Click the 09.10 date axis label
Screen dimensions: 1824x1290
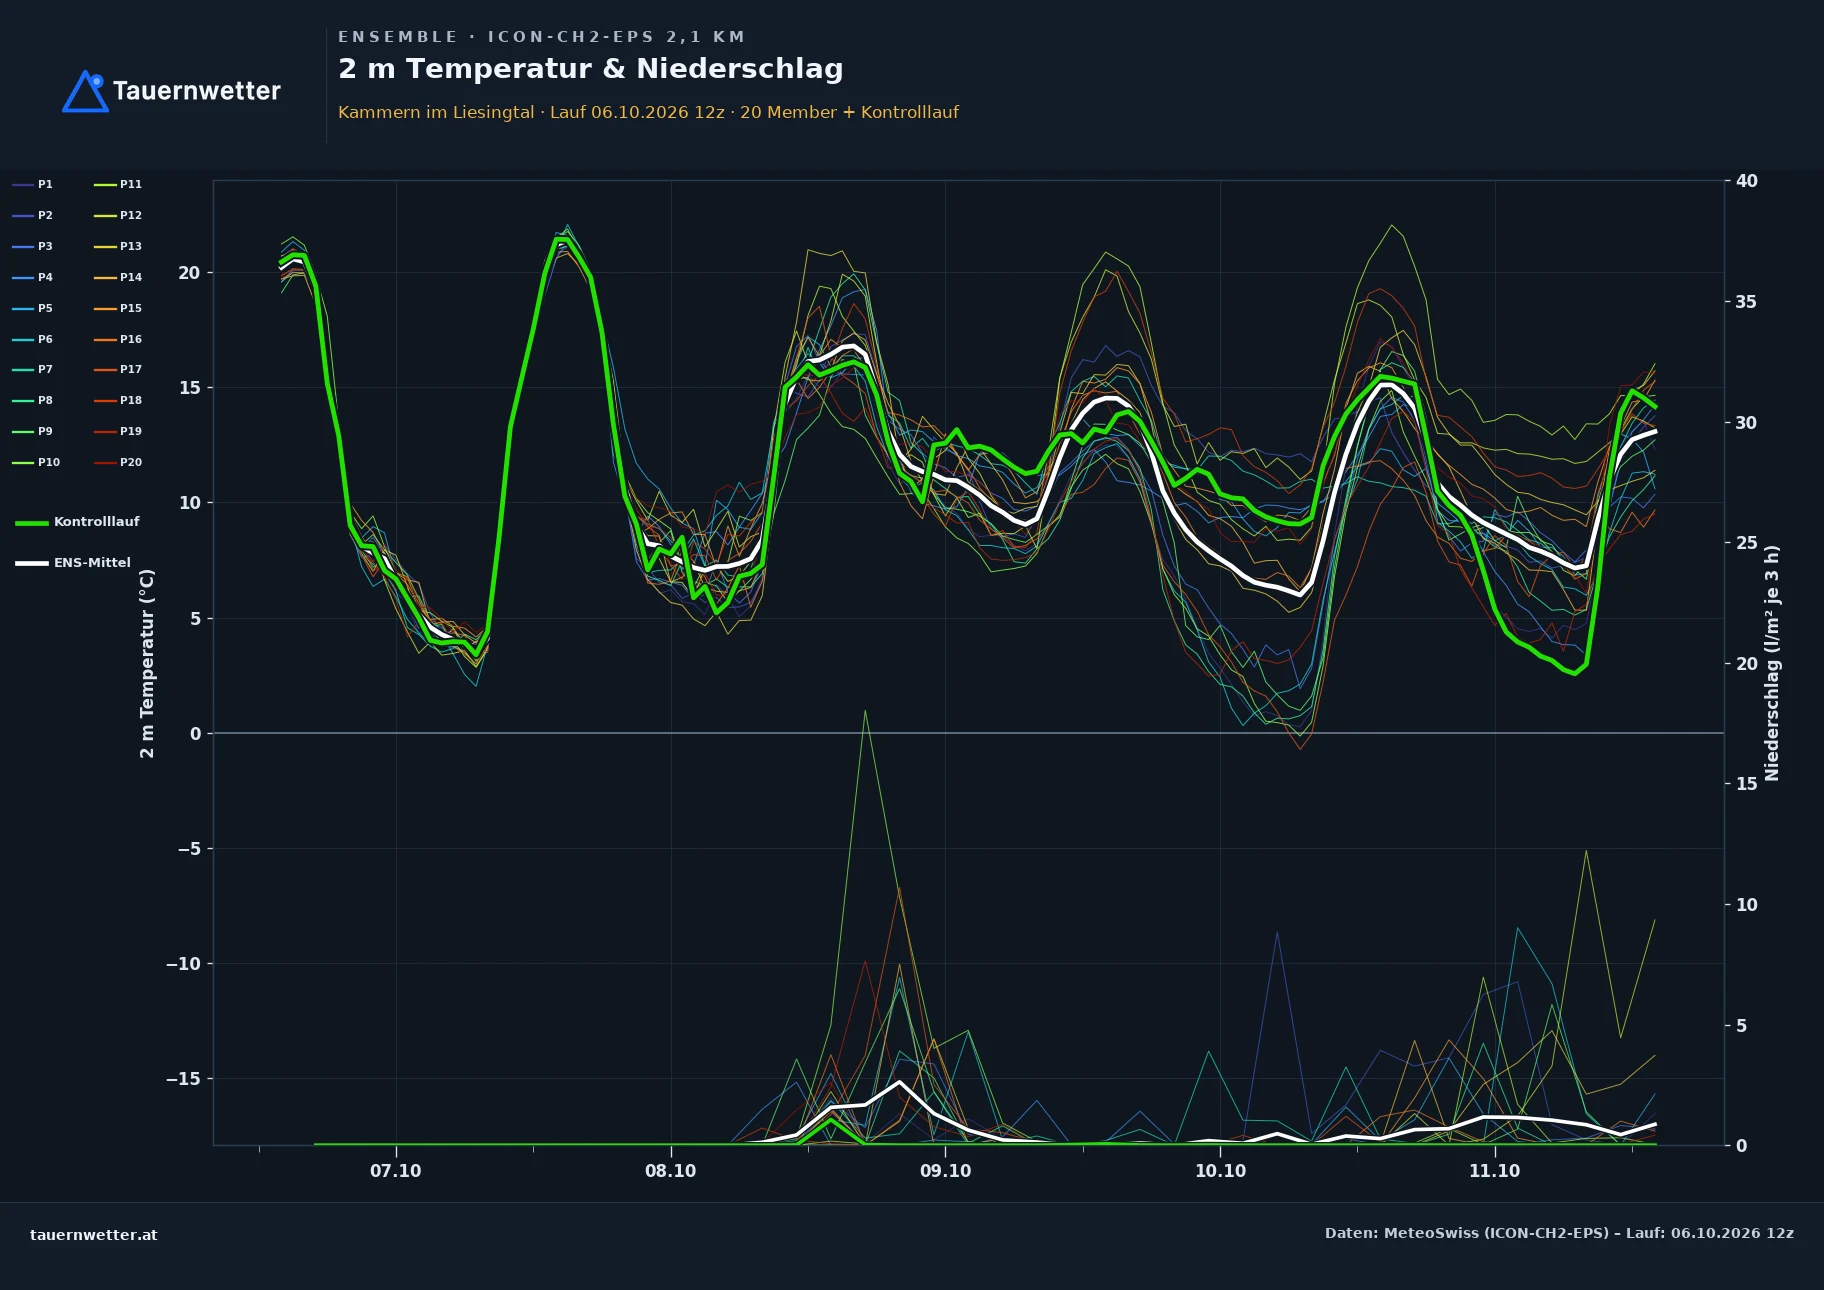pos(945,1171)
